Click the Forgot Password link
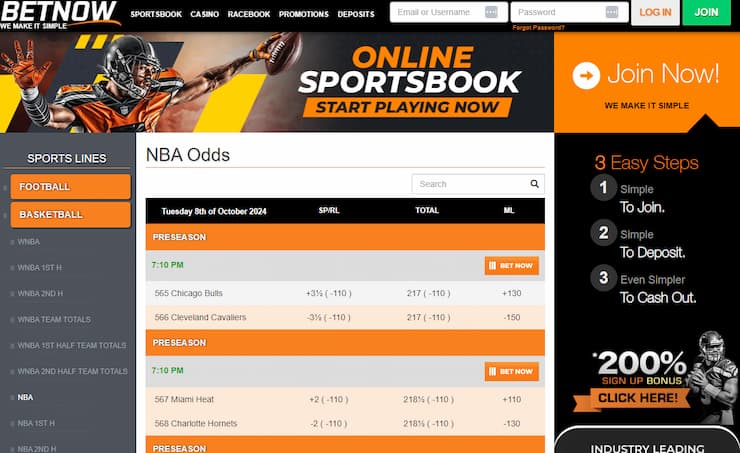The height and width of the screenshot is (453, 740). point(538,28)
